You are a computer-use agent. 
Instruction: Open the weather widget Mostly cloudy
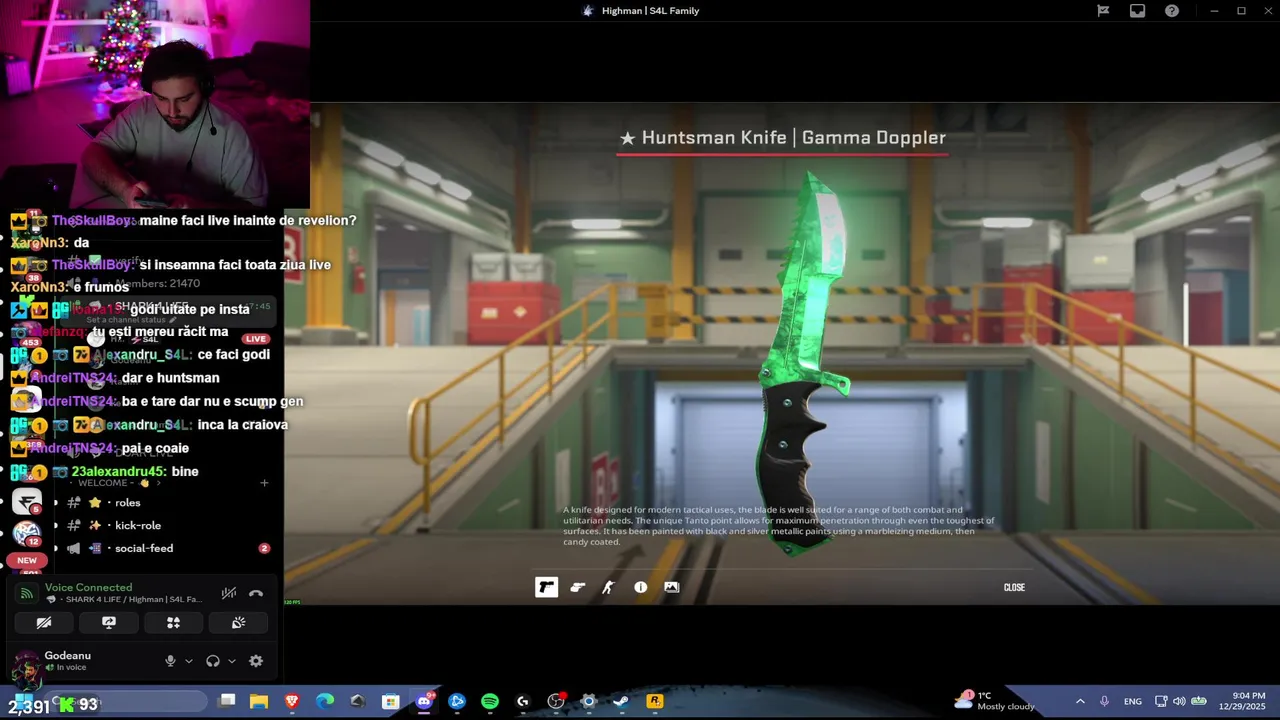click(995, 701)
